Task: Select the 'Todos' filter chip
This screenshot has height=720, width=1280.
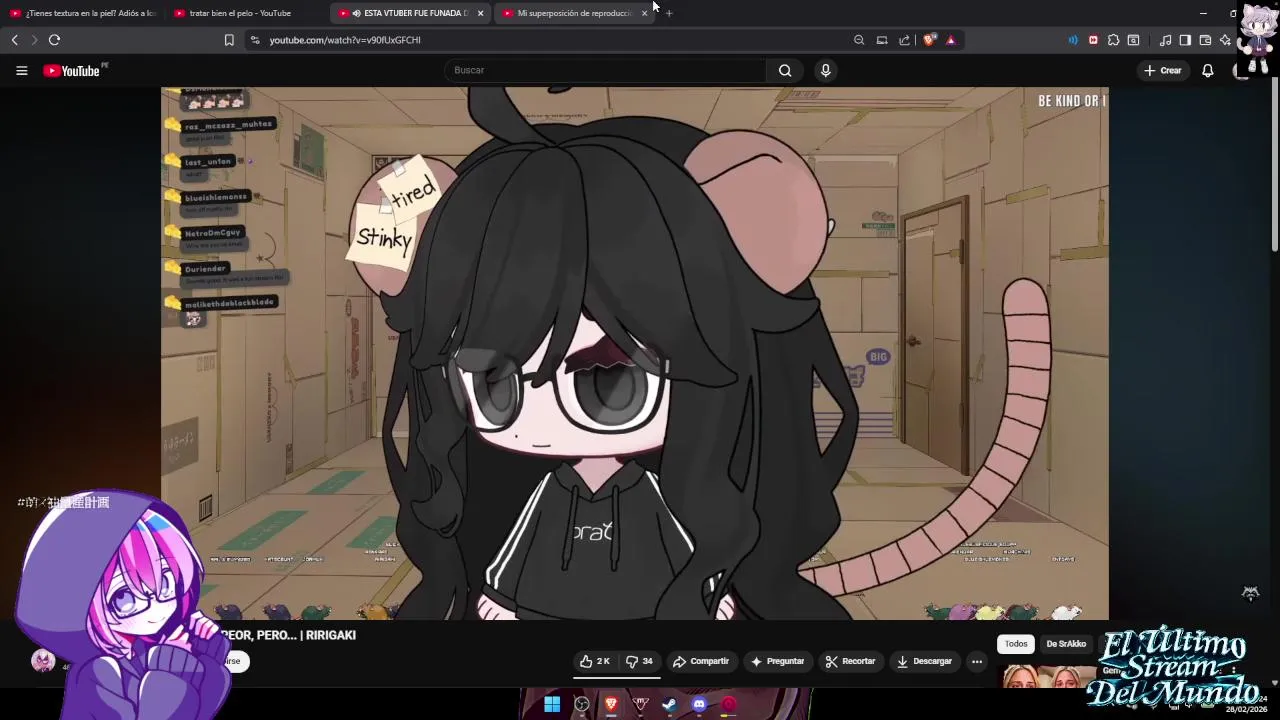Action: pyautogui.click(x=1016, y=644)
